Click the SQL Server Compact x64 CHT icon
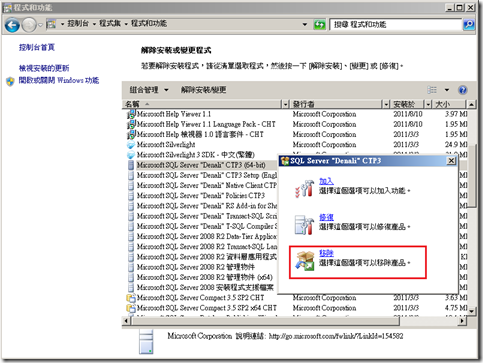 [x=131, y=308]
